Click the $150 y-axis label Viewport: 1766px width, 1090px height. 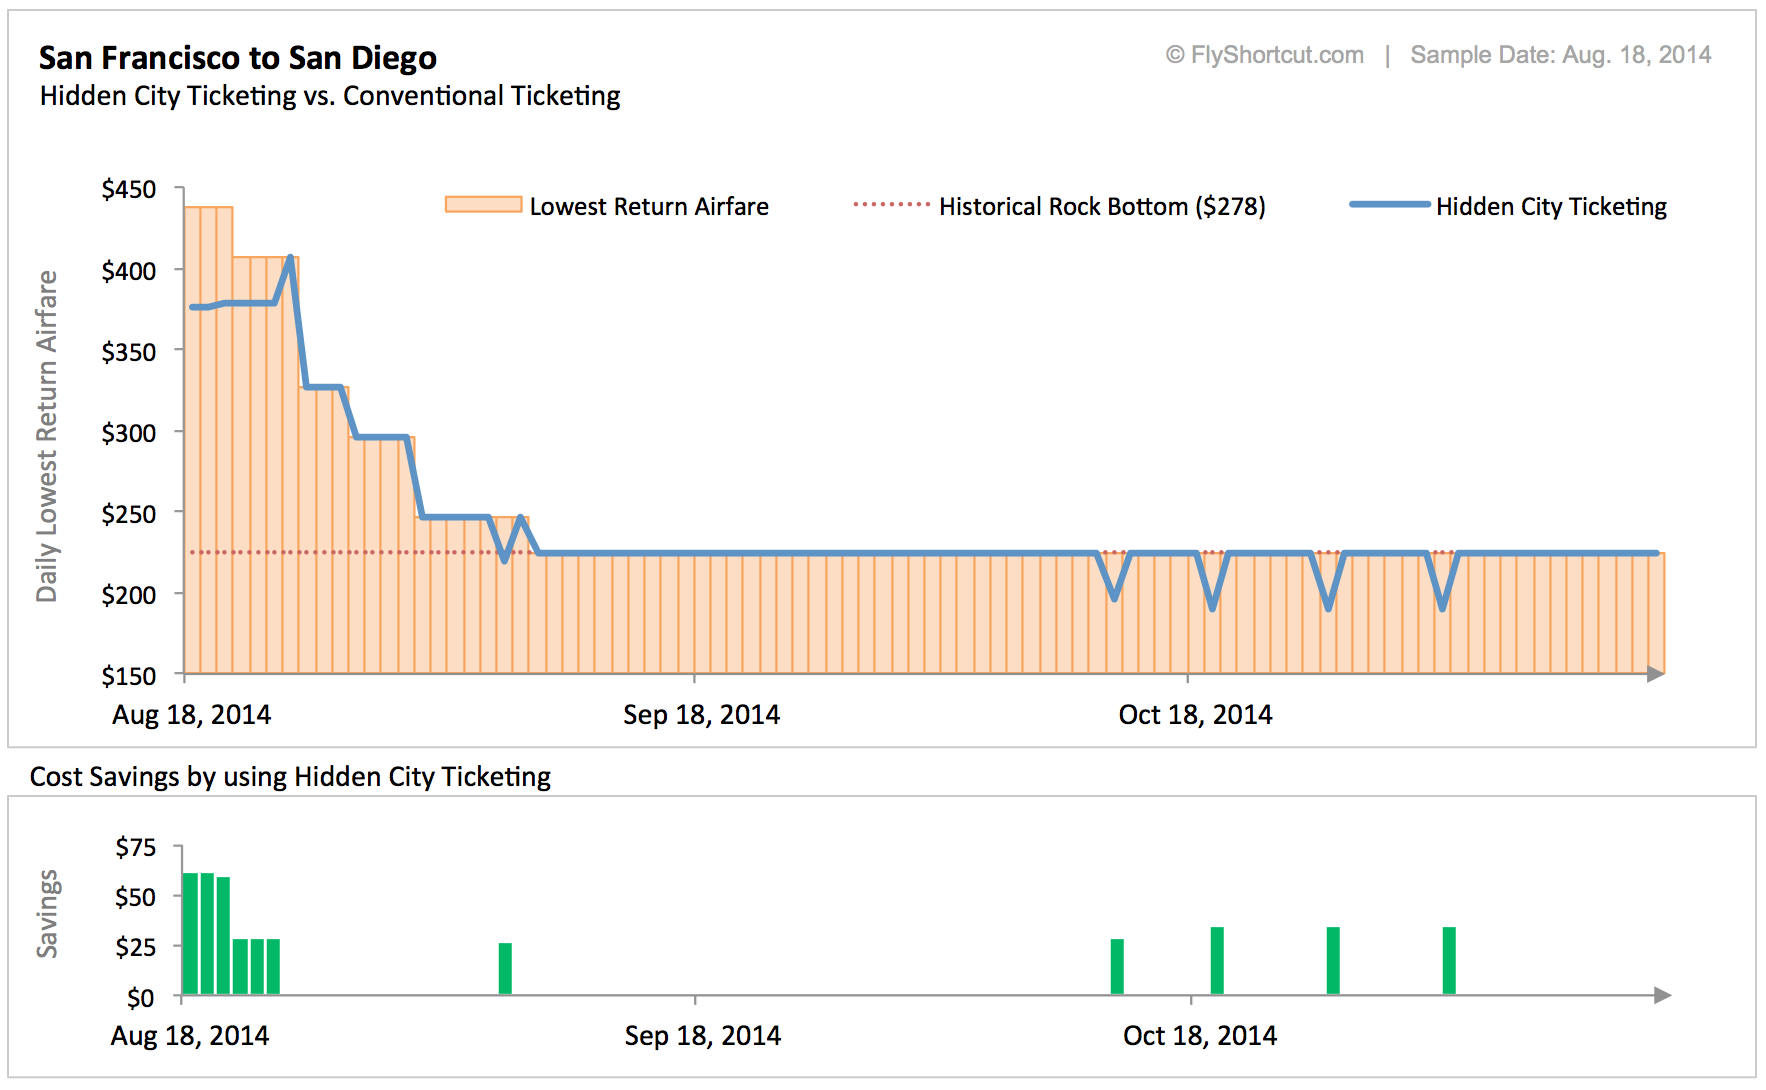coord(129,676)
